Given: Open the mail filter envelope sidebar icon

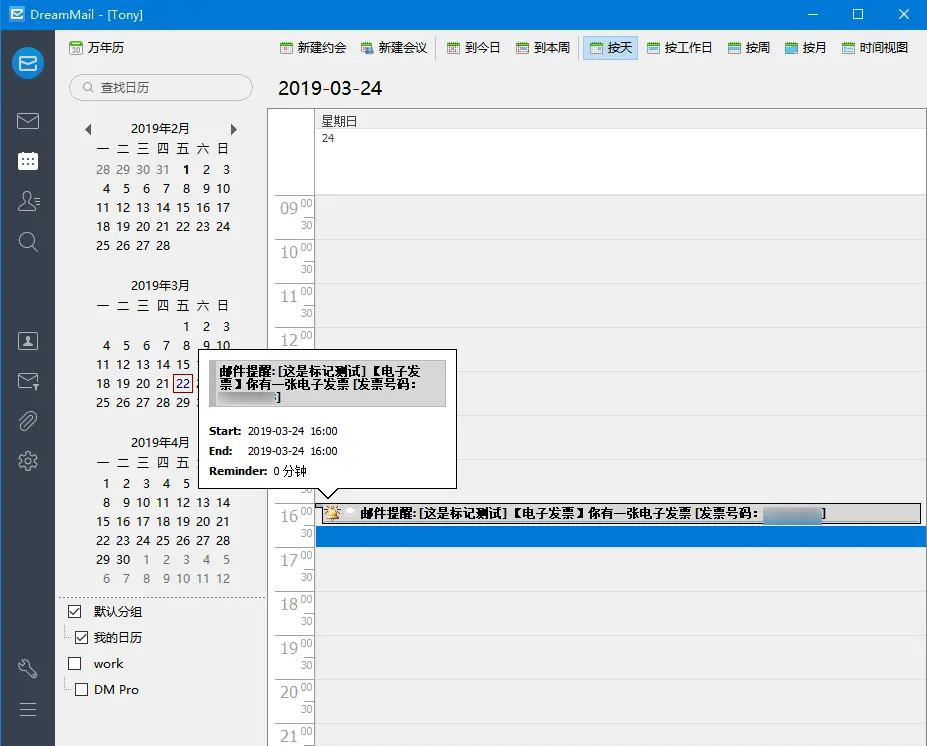Looking at the screenshot, I should (x=28, y=381).
